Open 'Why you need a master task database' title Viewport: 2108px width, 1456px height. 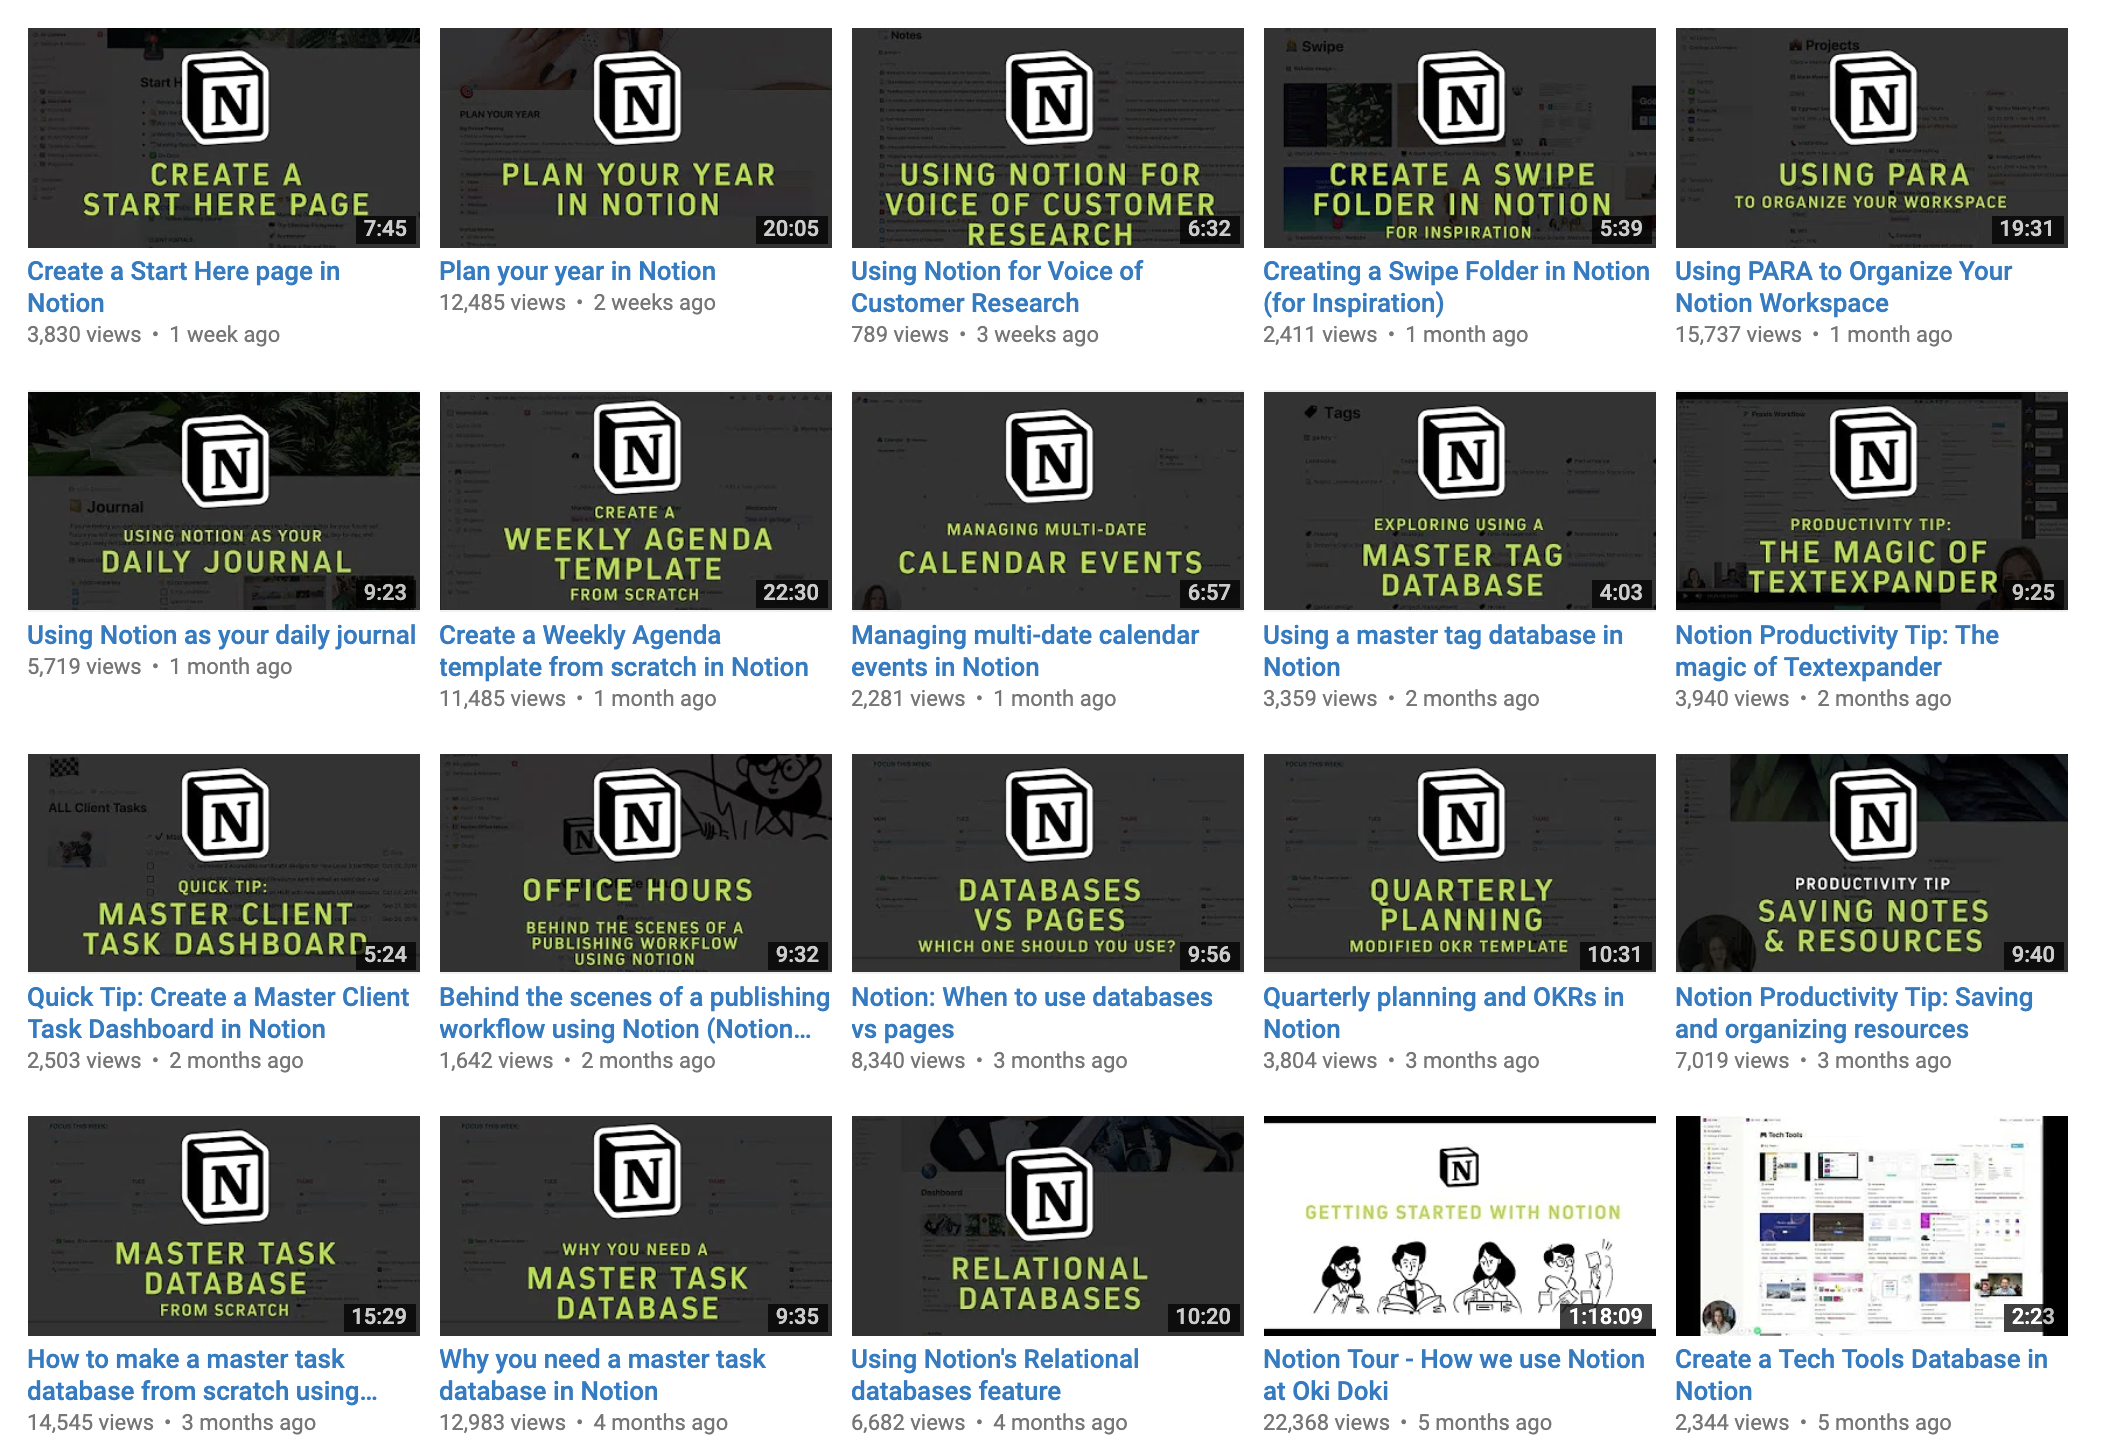pyautogui.click(x=602, y=1375)
